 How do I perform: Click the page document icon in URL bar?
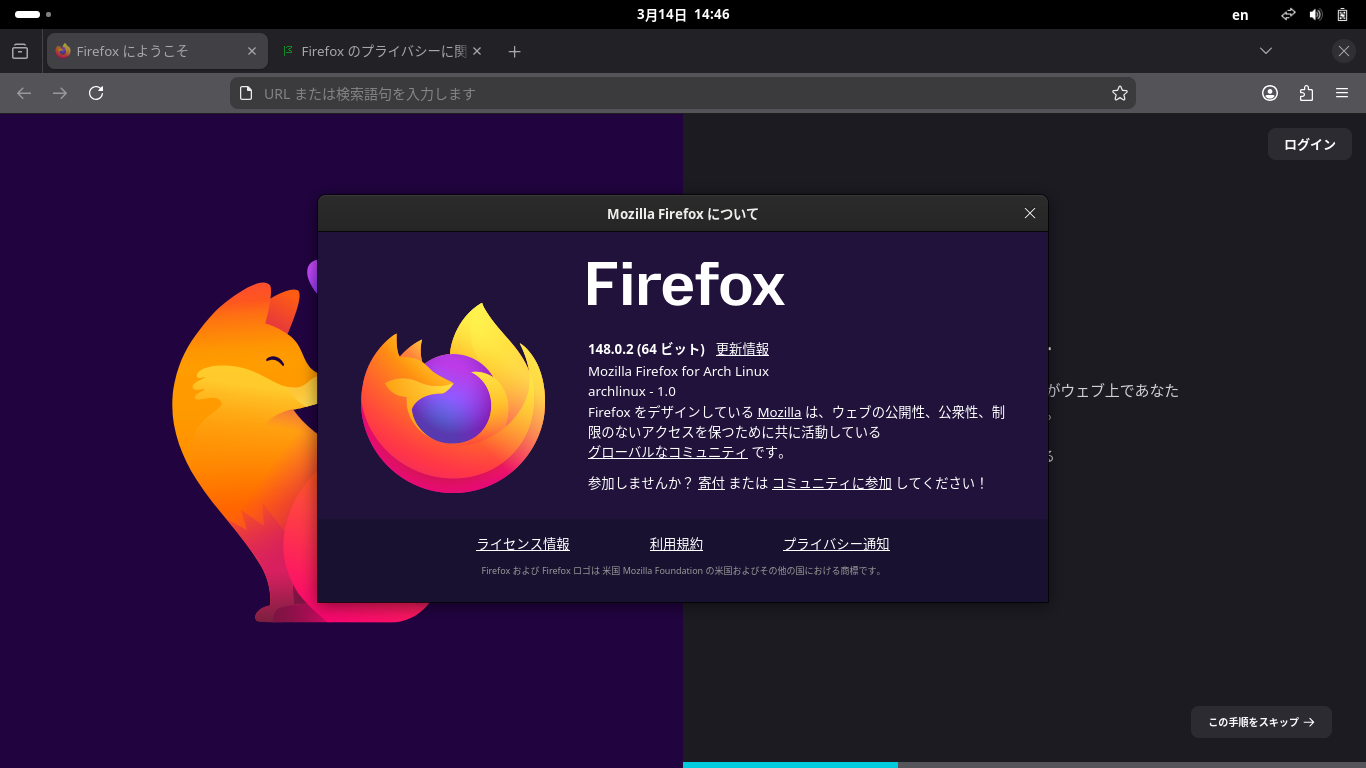point(246,93)
